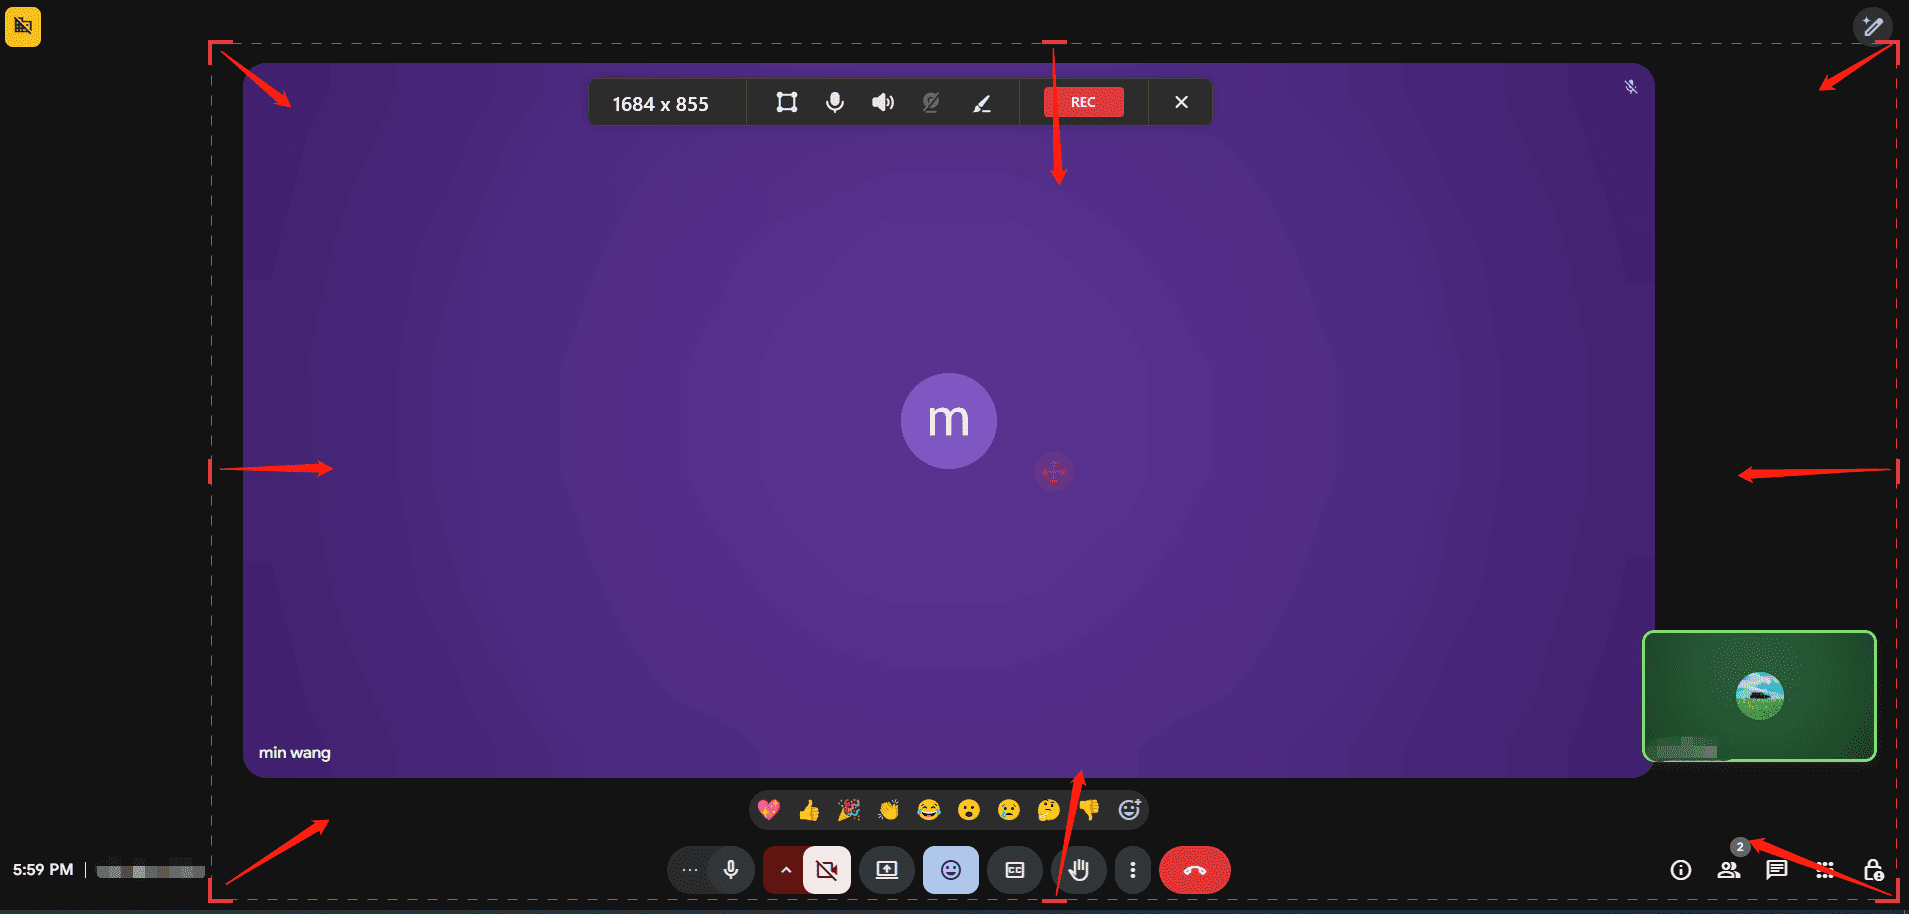This screenshot has width=1909, height=914.
Task: Select the annotation pen in recorder toolbar
Action: click(982, 101)
